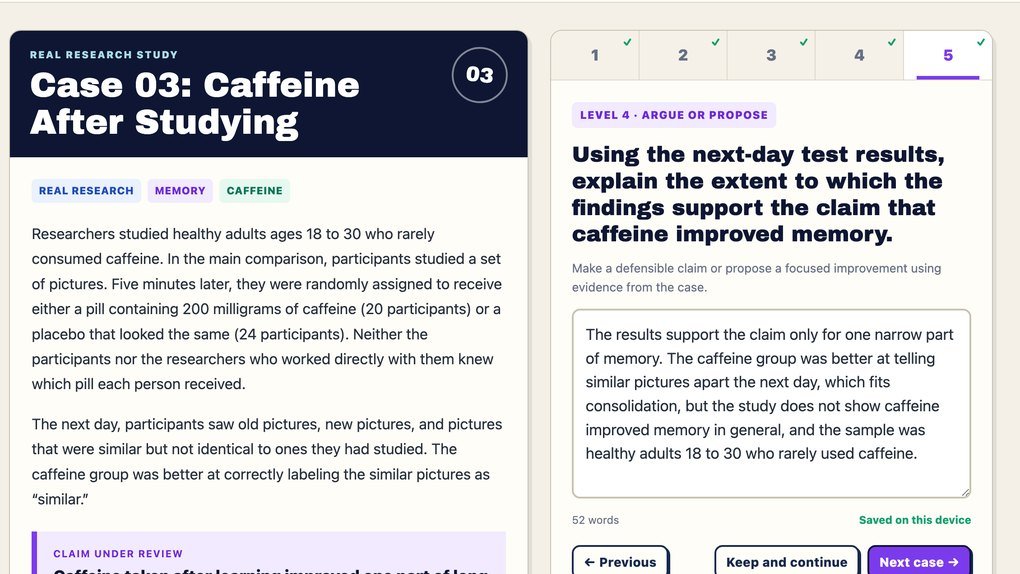
Task: Click the MEMORY tag
Action: pos(180,191)
